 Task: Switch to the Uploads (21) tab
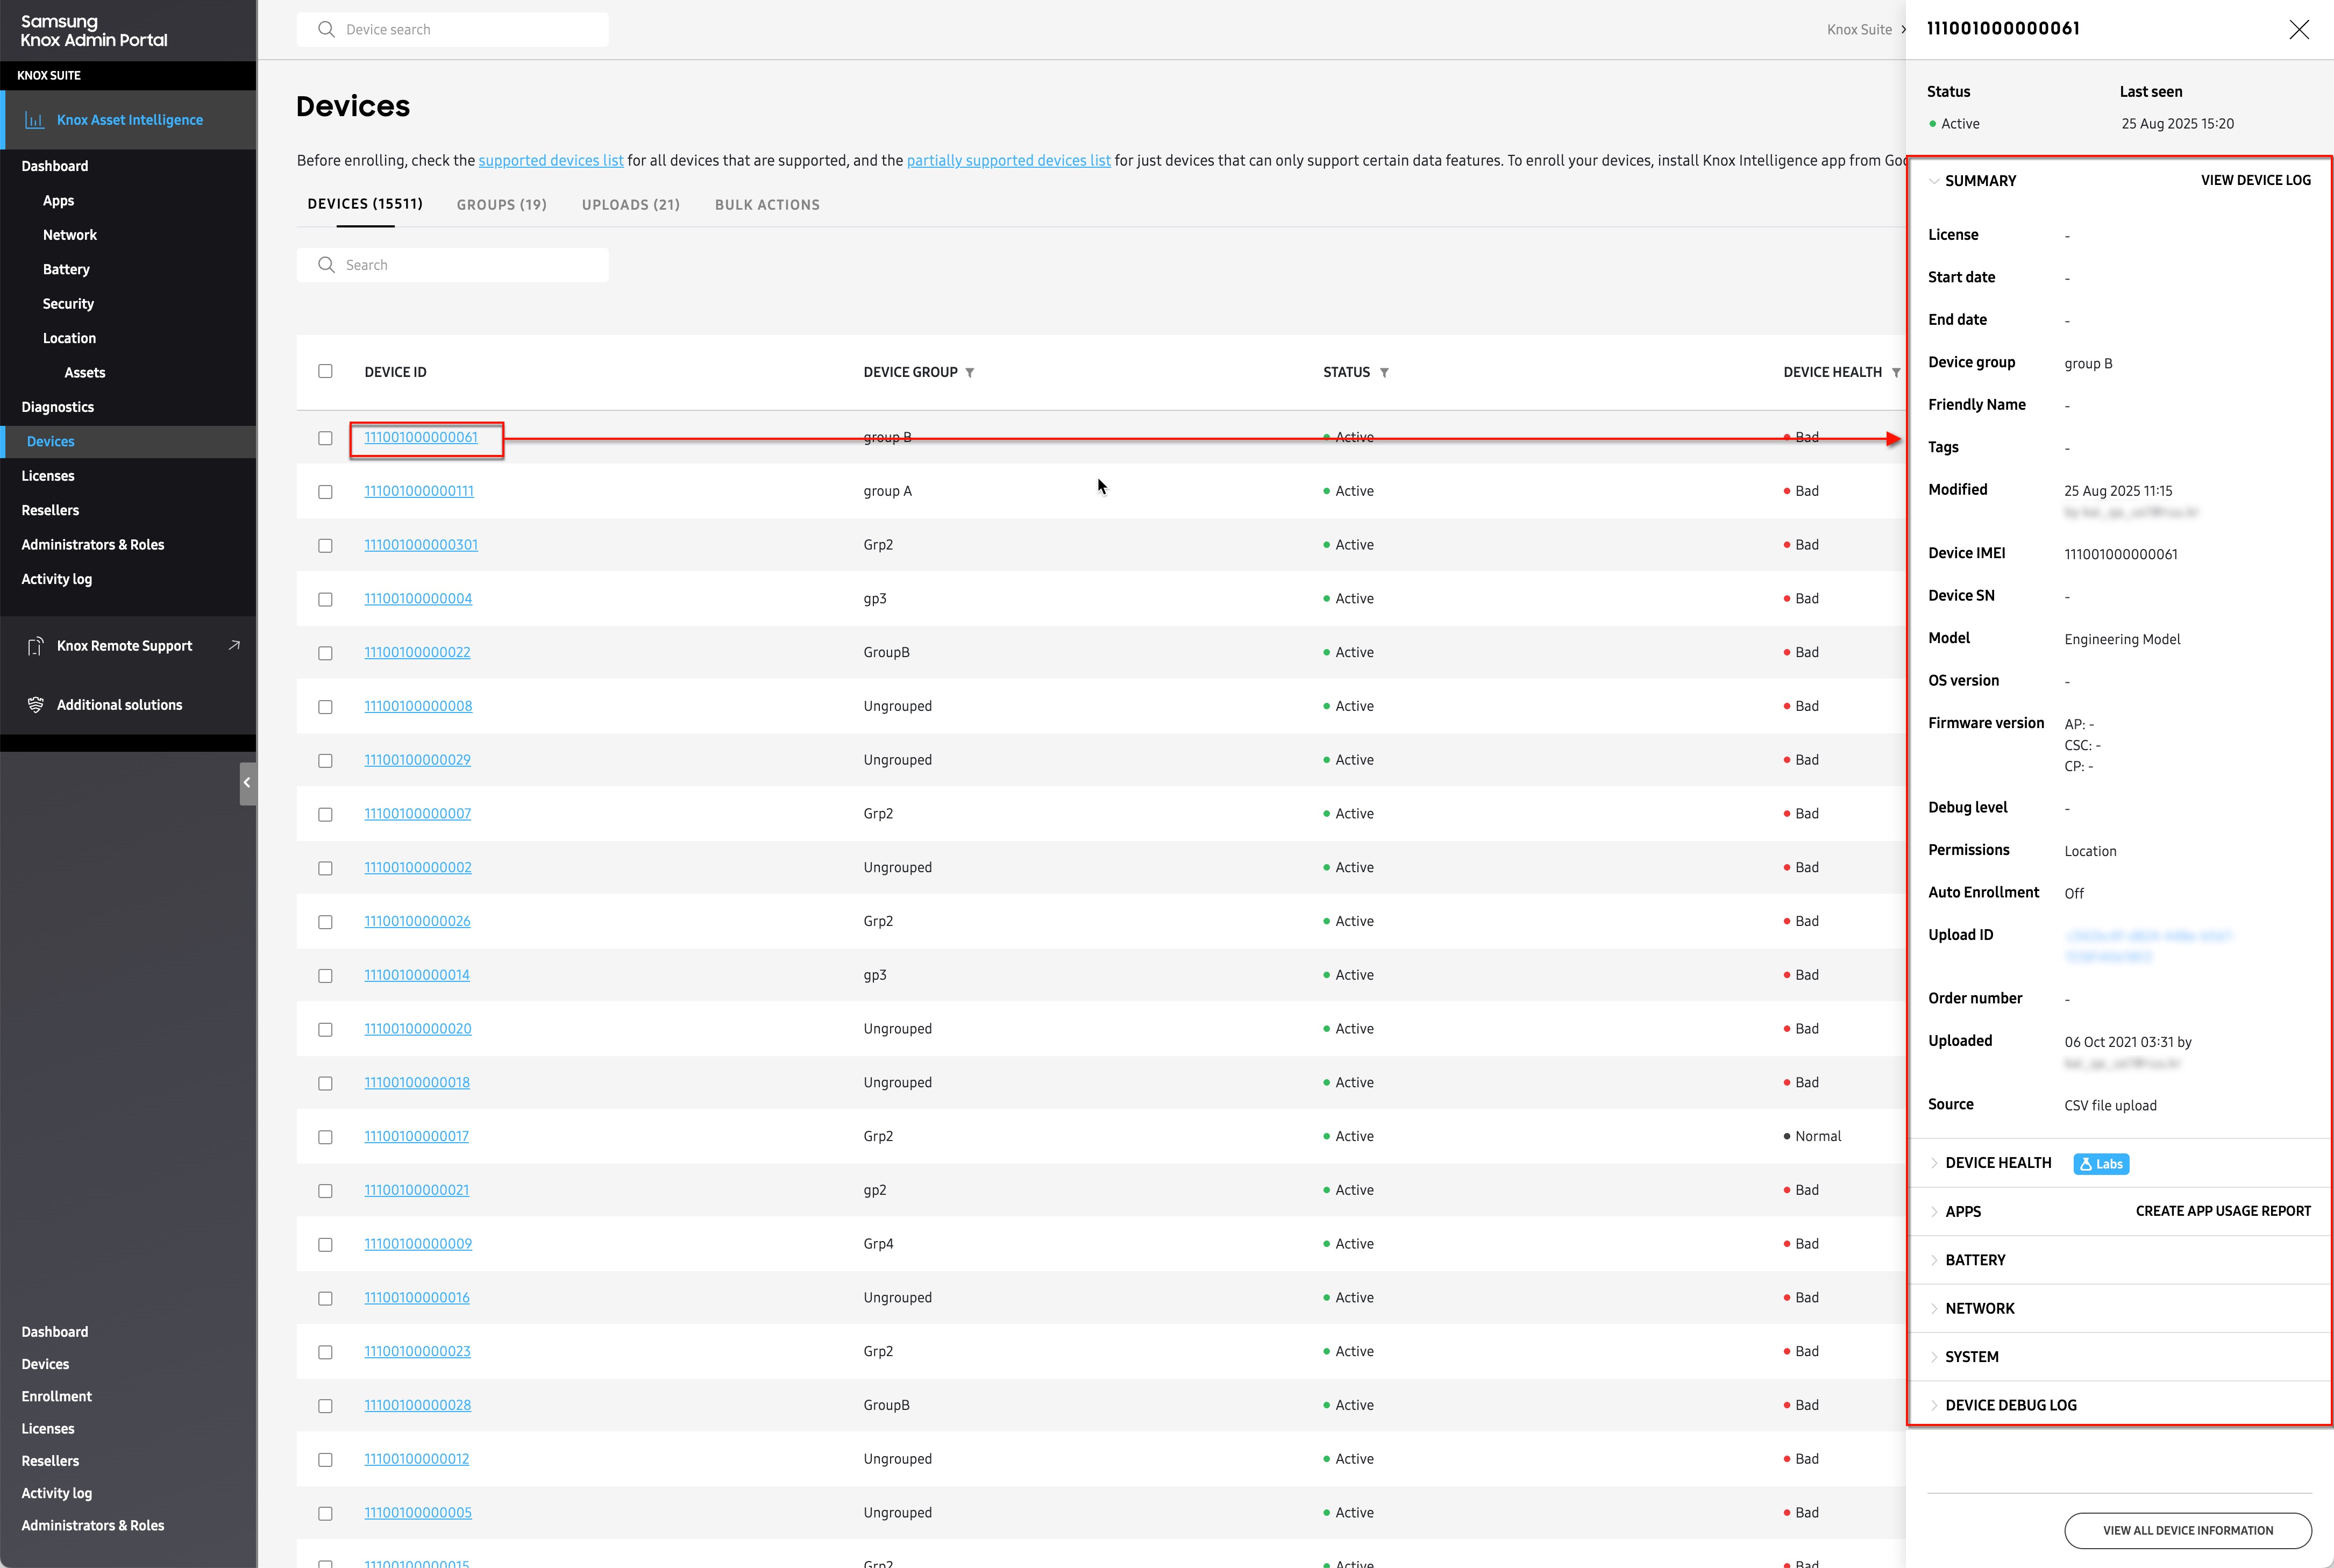point(631,205)
